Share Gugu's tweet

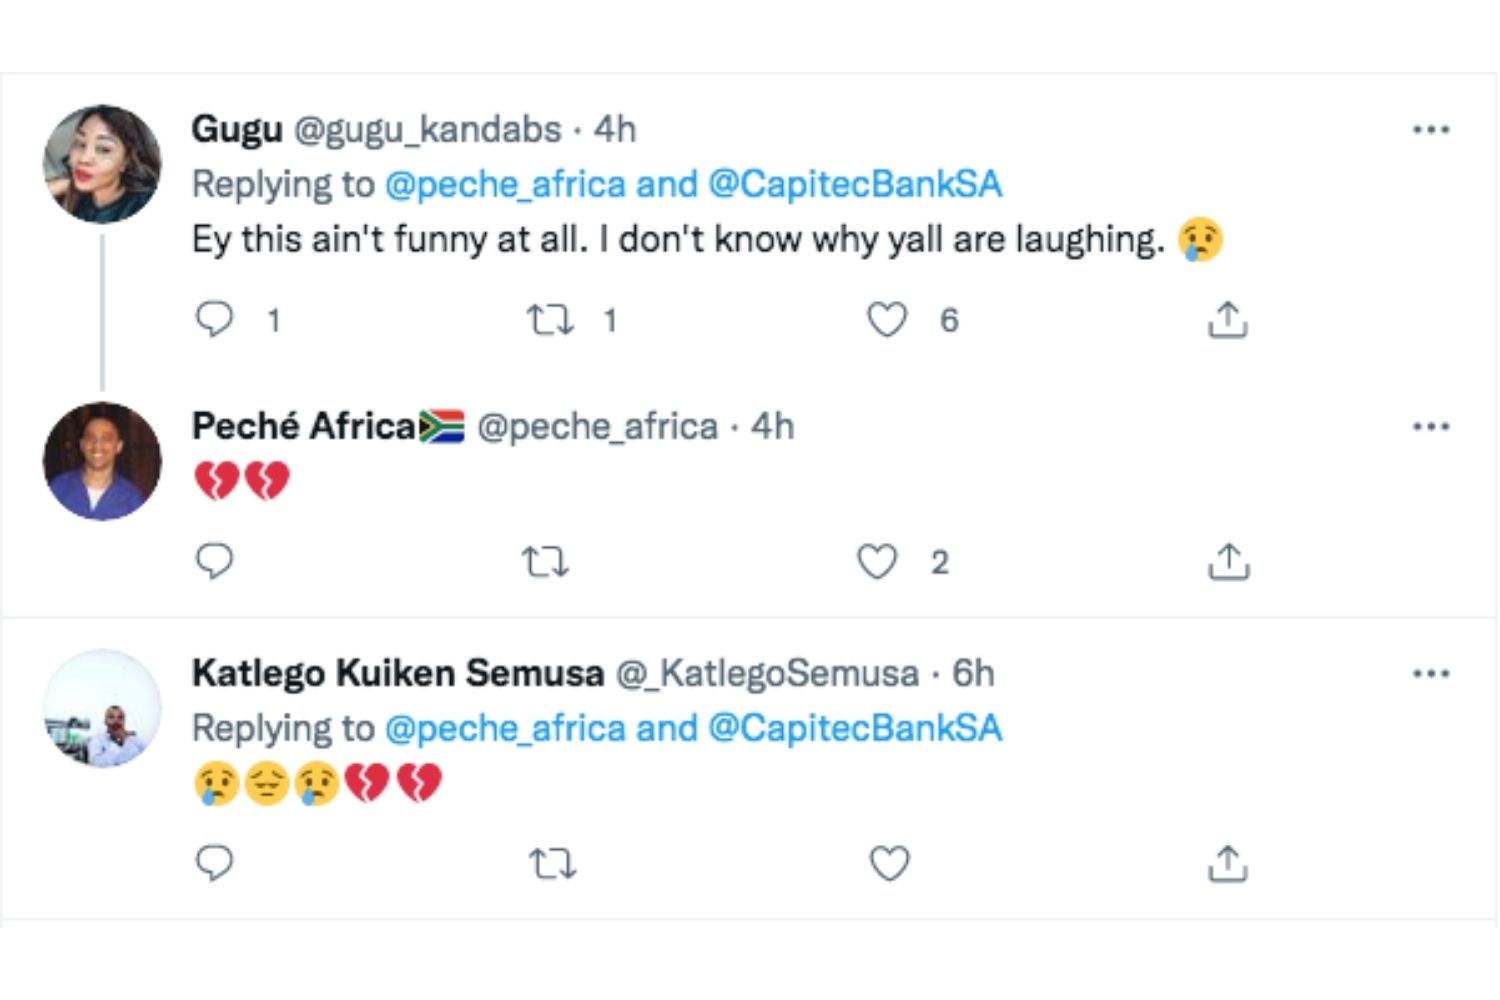coord(1227,320)
